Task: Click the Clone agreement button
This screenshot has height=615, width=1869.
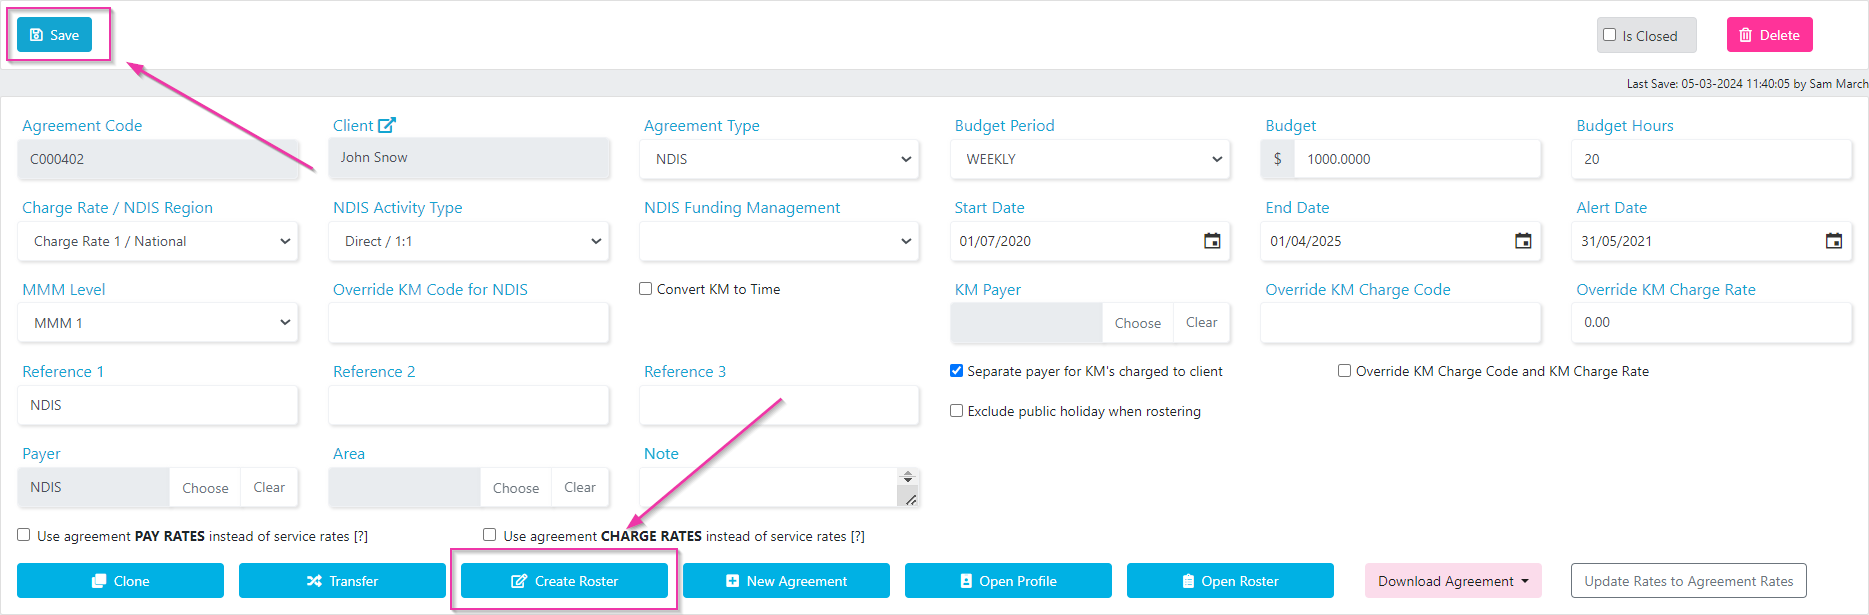Action: click(120, 581)
